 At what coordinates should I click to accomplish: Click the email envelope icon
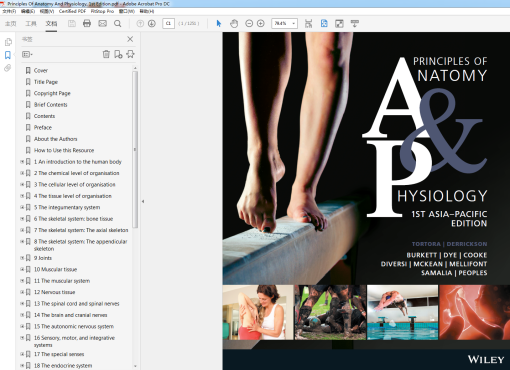[102, 23]
